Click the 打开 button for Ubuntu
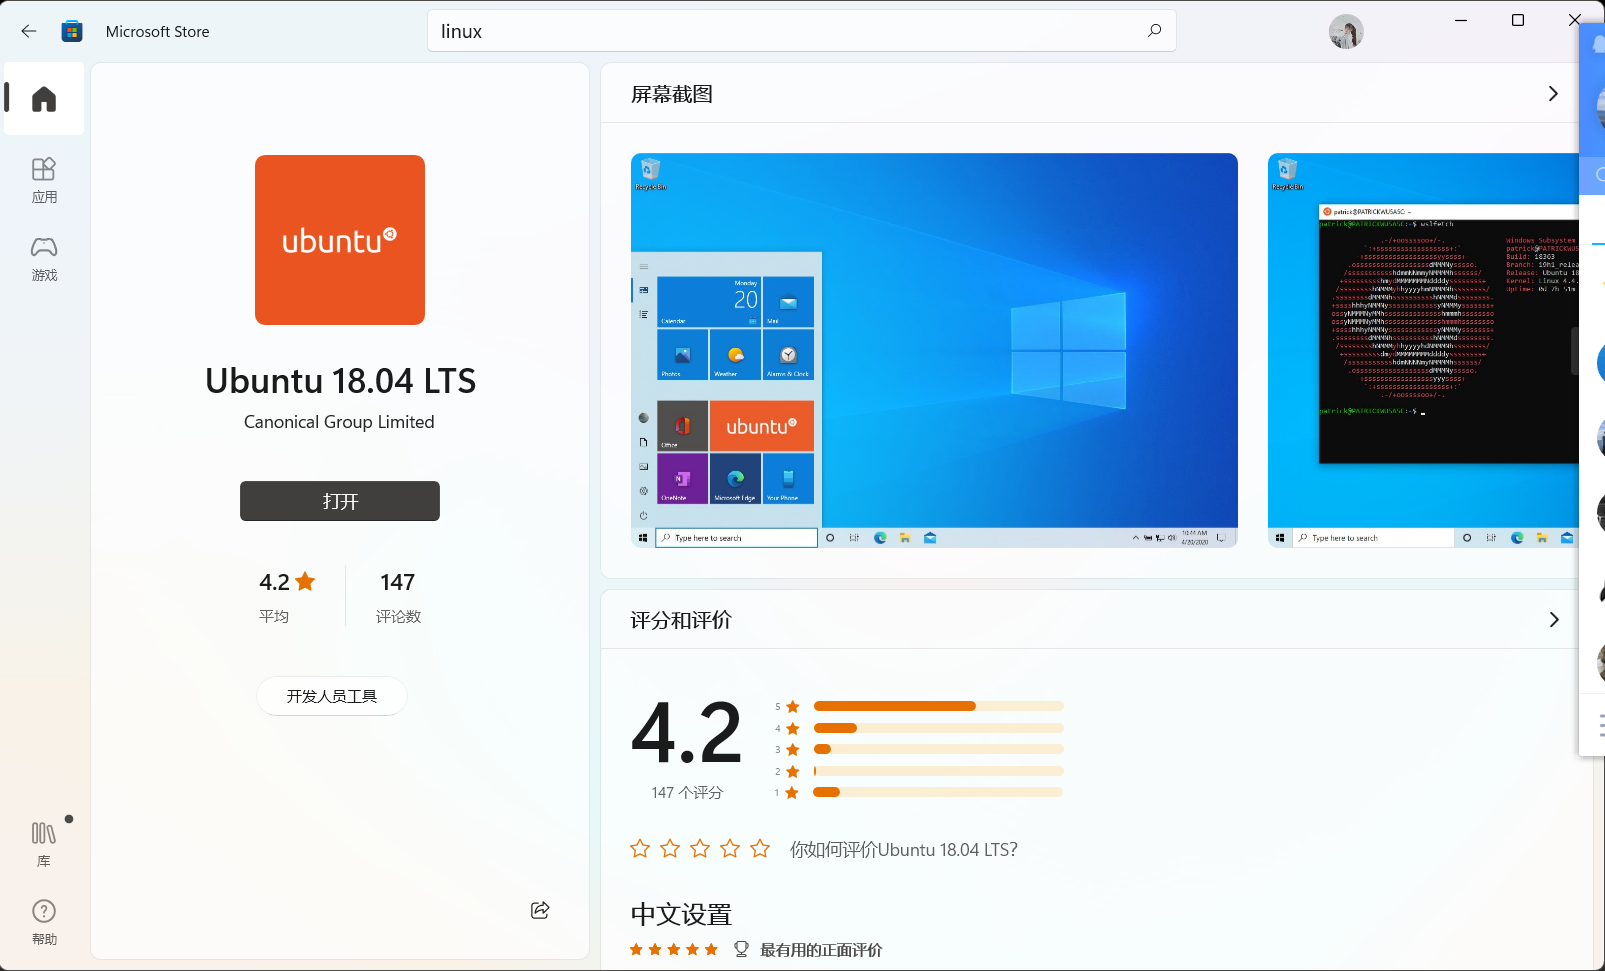Screen dimensions: 1605x971 (340, 501)
